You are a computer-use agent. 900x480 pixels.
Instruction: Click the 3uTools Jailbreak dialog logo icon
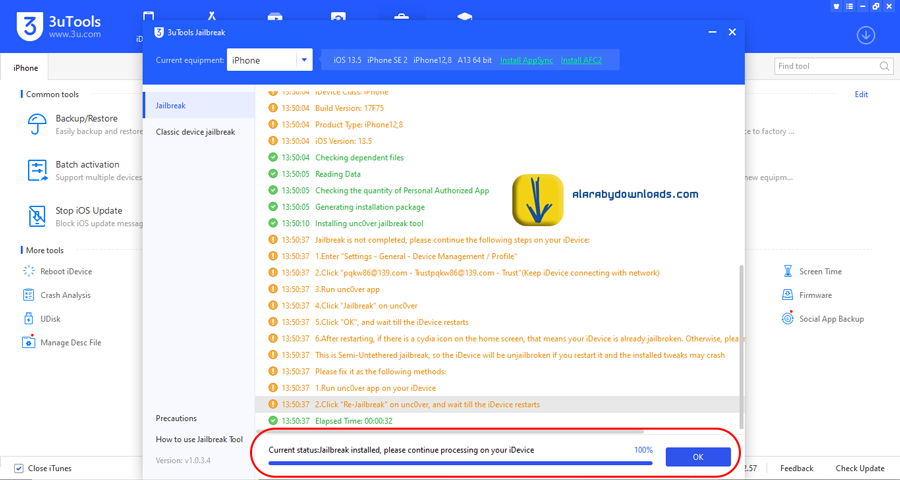(x=159, y=33)
